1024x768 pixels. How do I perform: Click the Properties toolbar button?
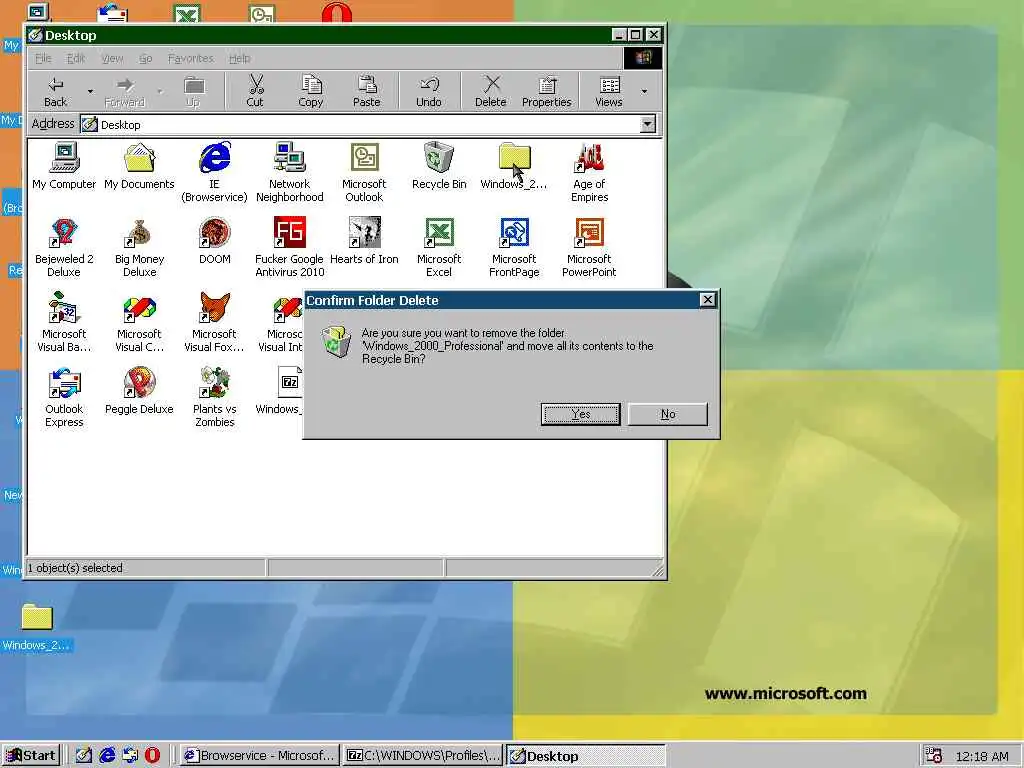click(547, 91)
